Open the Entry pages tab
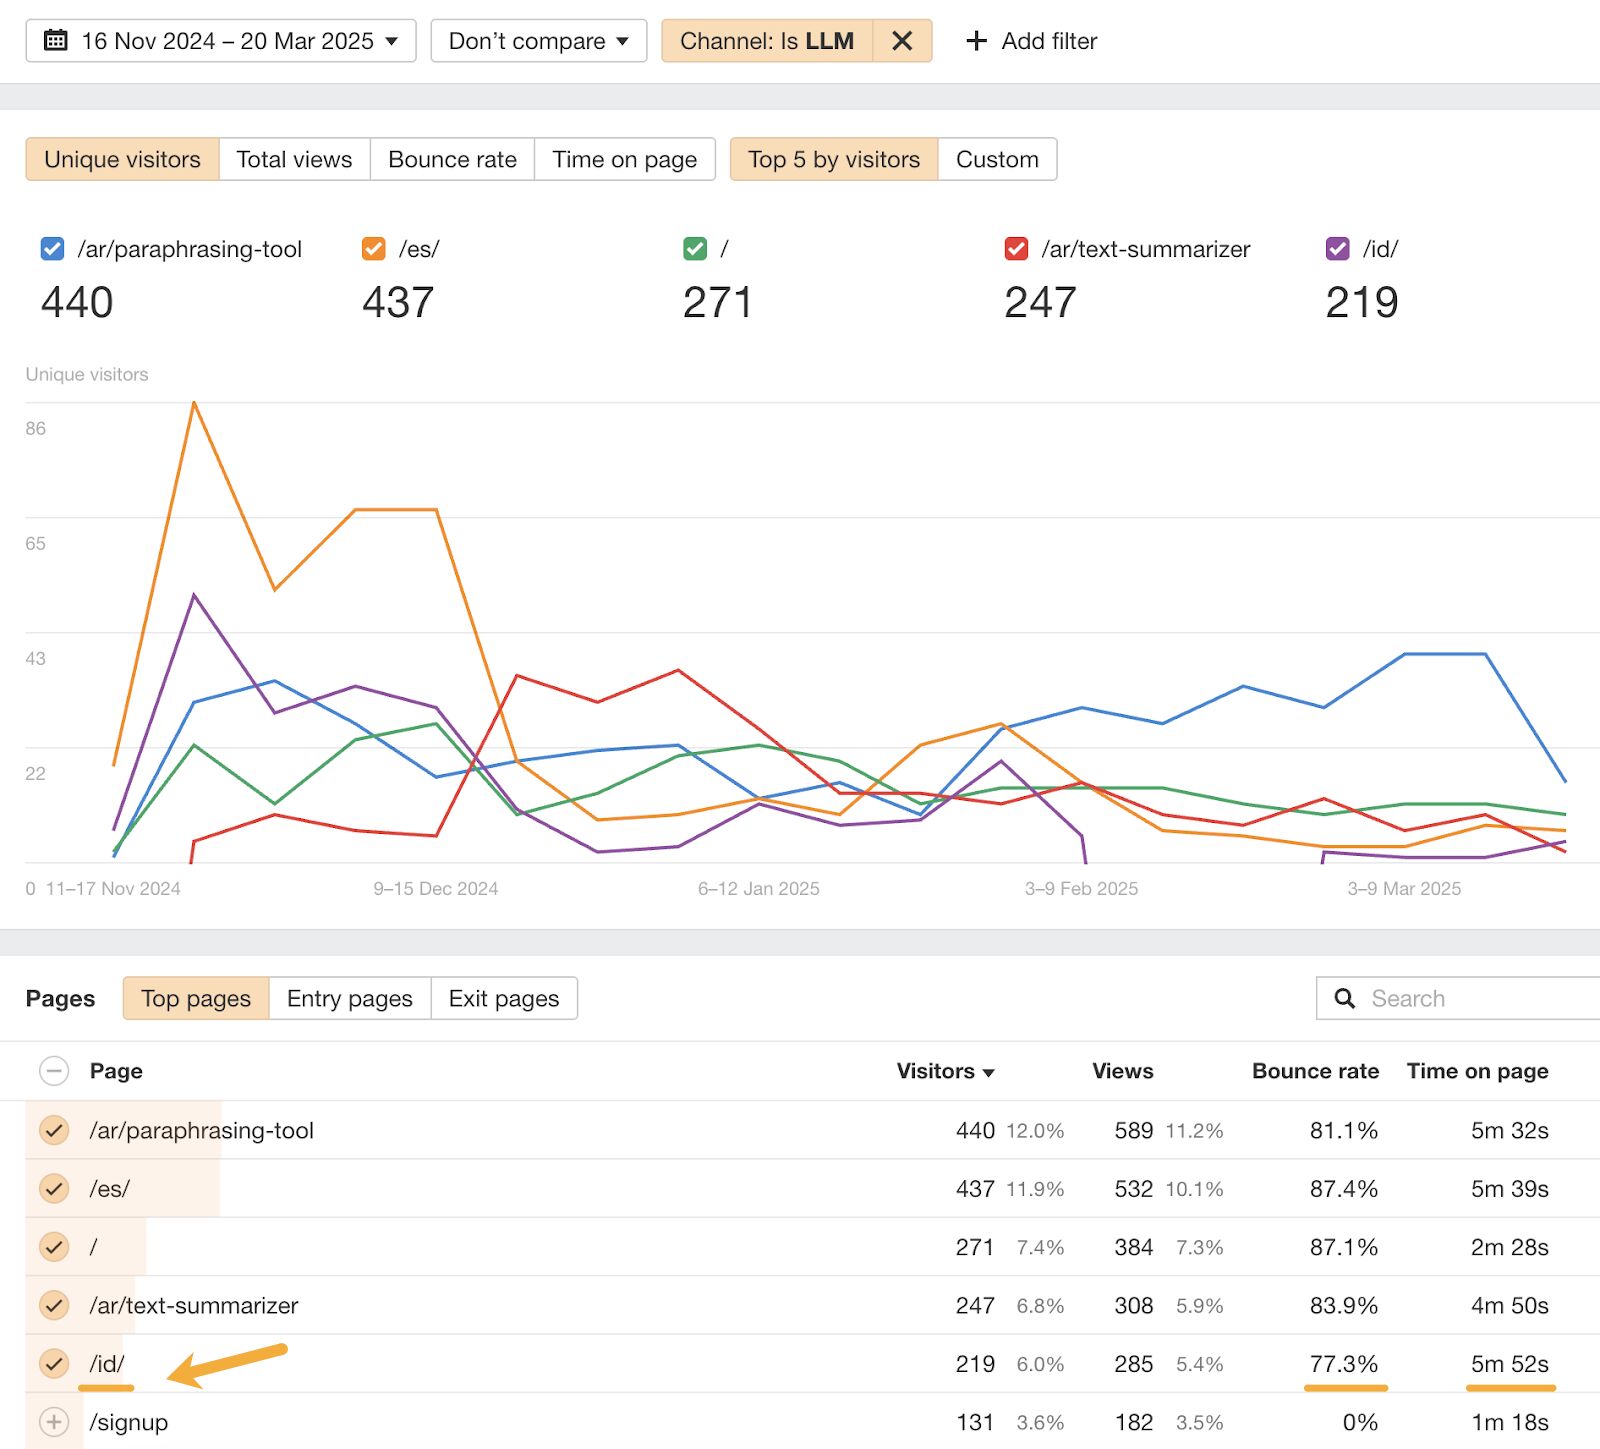This screenshot has height=1449, width=1600. point(348,998)
